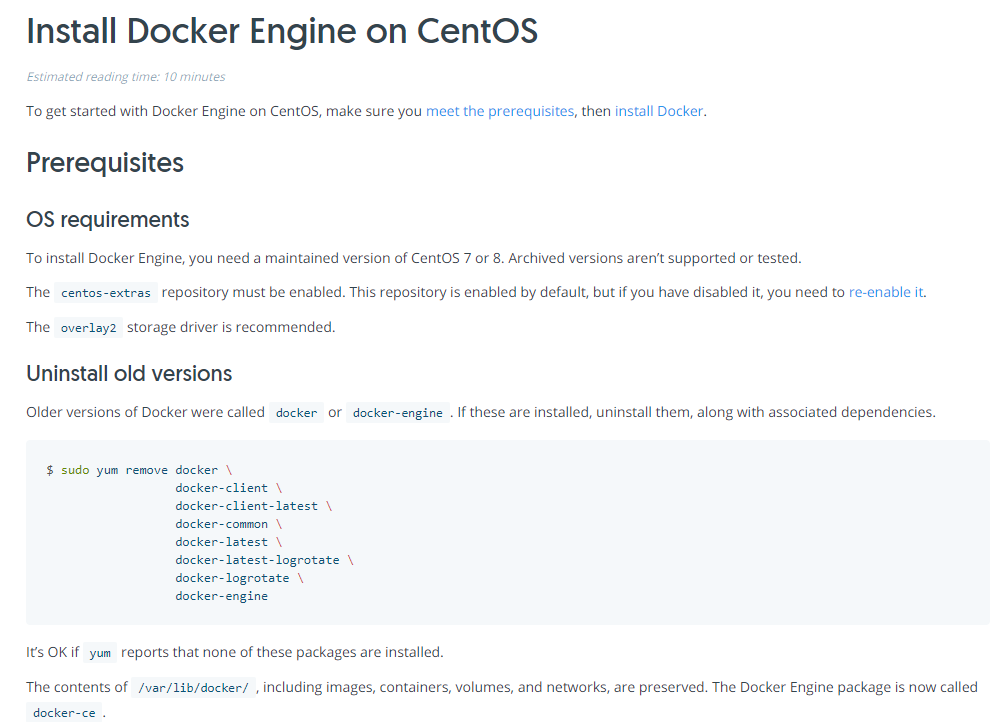This screenshot has height=722, width=996.
Task: Click the 'docker-engine' inline code in the paragraph
Action: point(398,413)
